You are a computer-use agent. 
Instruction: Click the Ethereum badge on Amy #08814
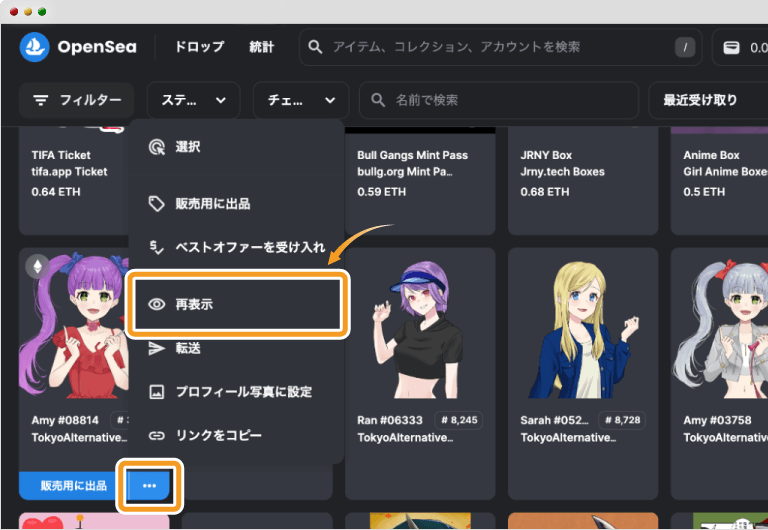pos(37,266)
